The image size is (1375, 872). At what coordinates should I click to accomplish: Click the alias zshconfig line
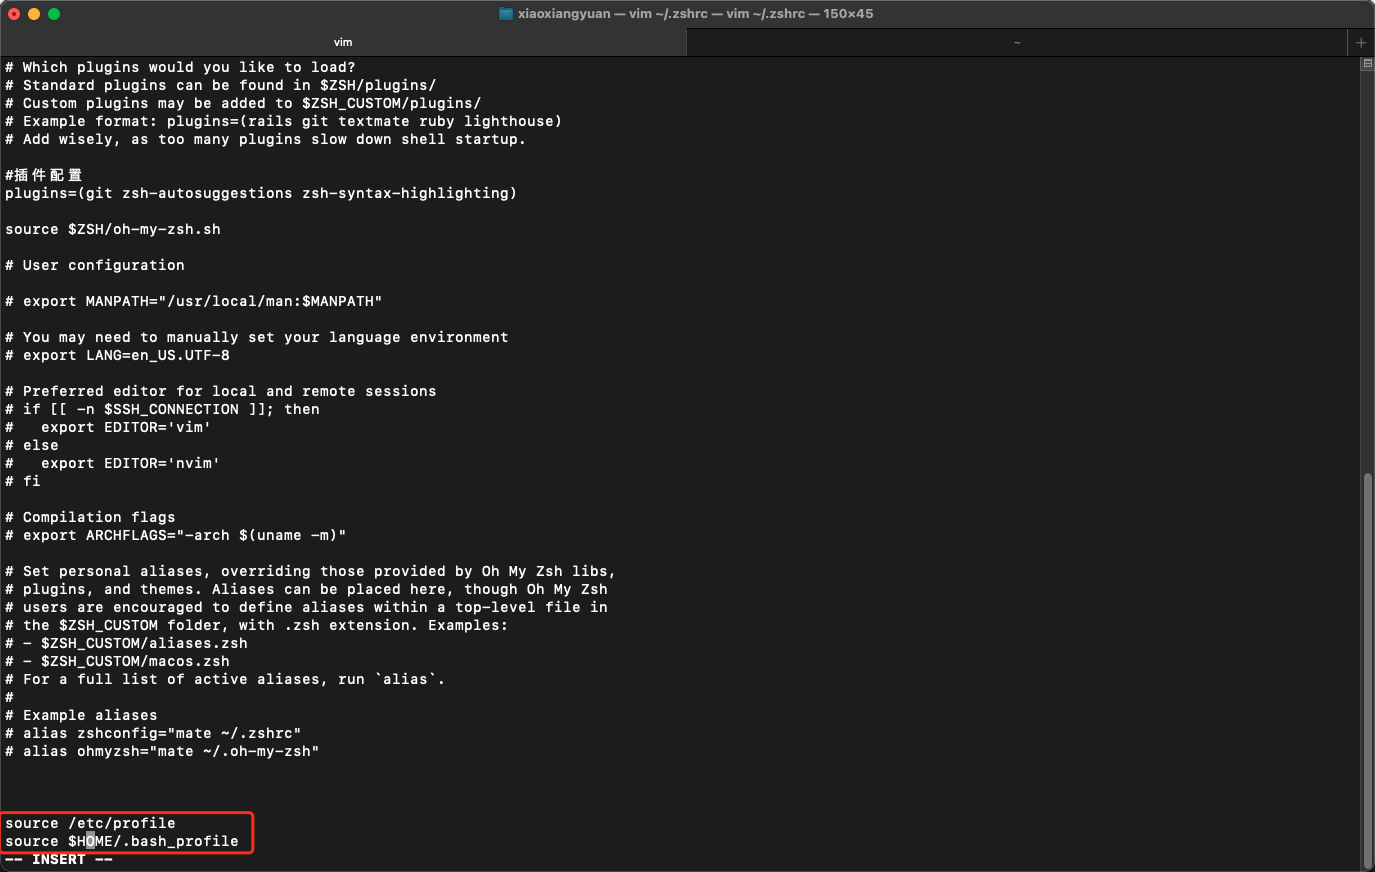[153, 733]
